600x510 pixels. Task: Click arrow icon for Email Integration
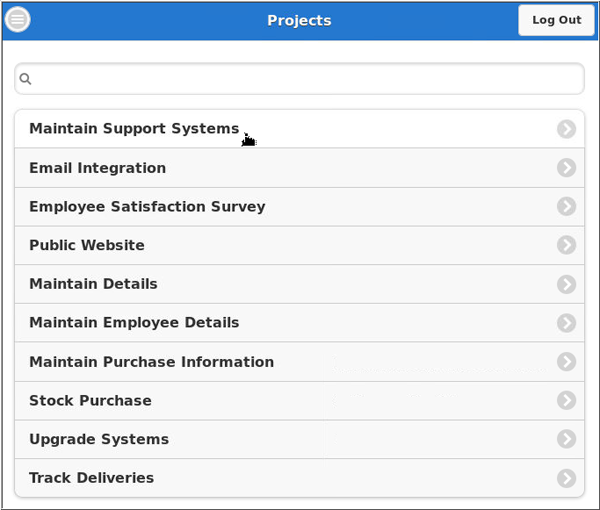pyautogui.click(x=566, y=168)
